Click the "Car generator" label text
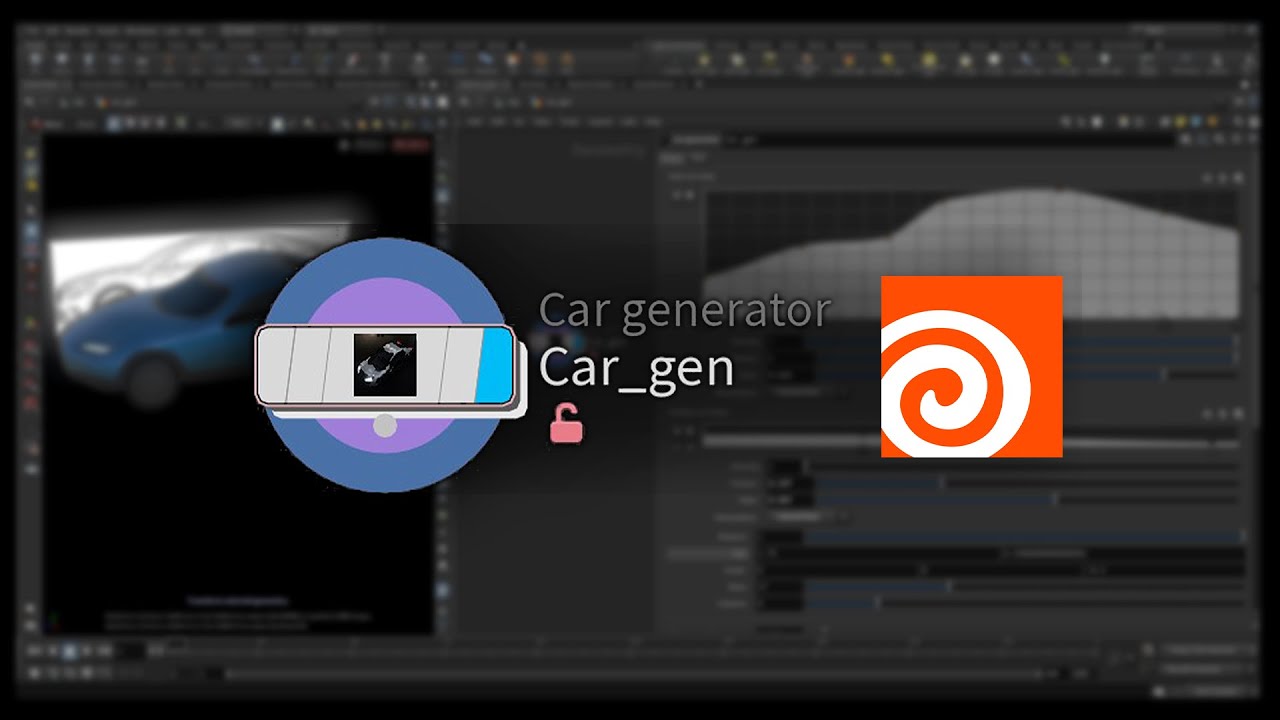This screenshot has height=720, width=1280. point(685,312)
